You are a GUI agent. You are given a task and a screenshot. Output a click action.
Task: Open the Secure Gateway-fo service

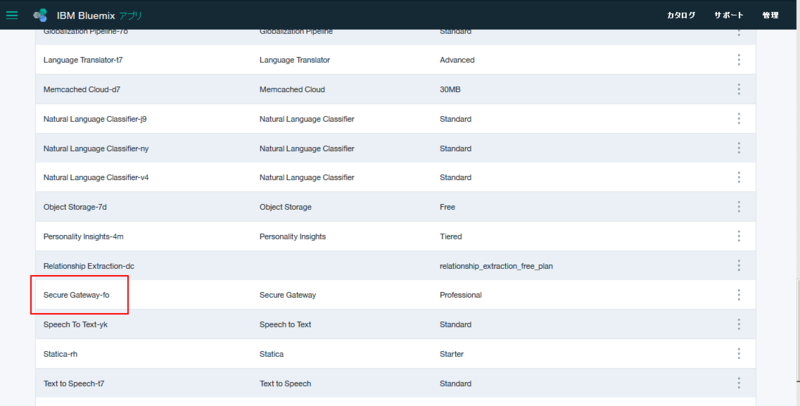tap(76, 295)
